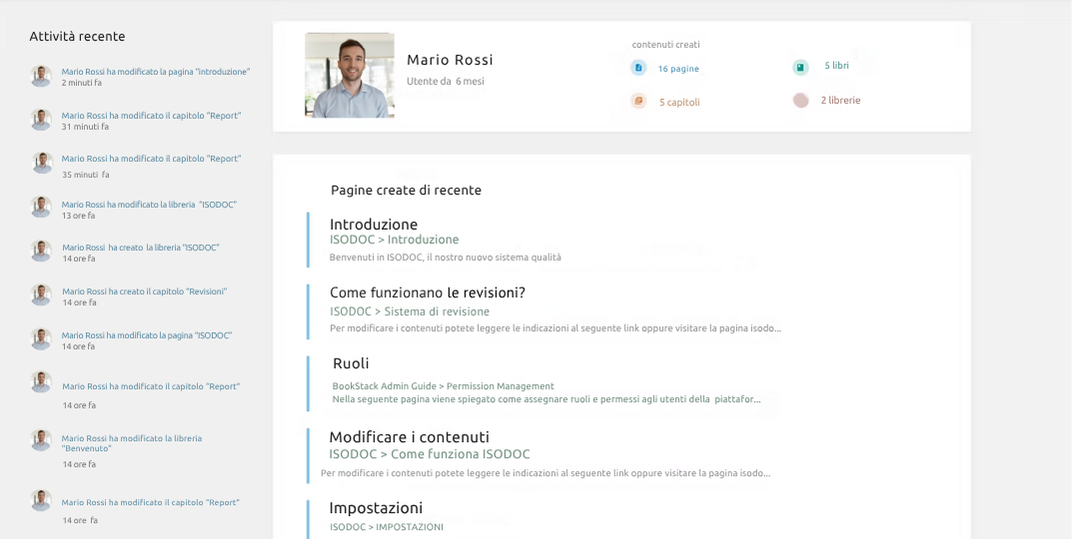Open activity "Mario Rossi ha creato il capitolo Revisioni"

coord(144,291)
